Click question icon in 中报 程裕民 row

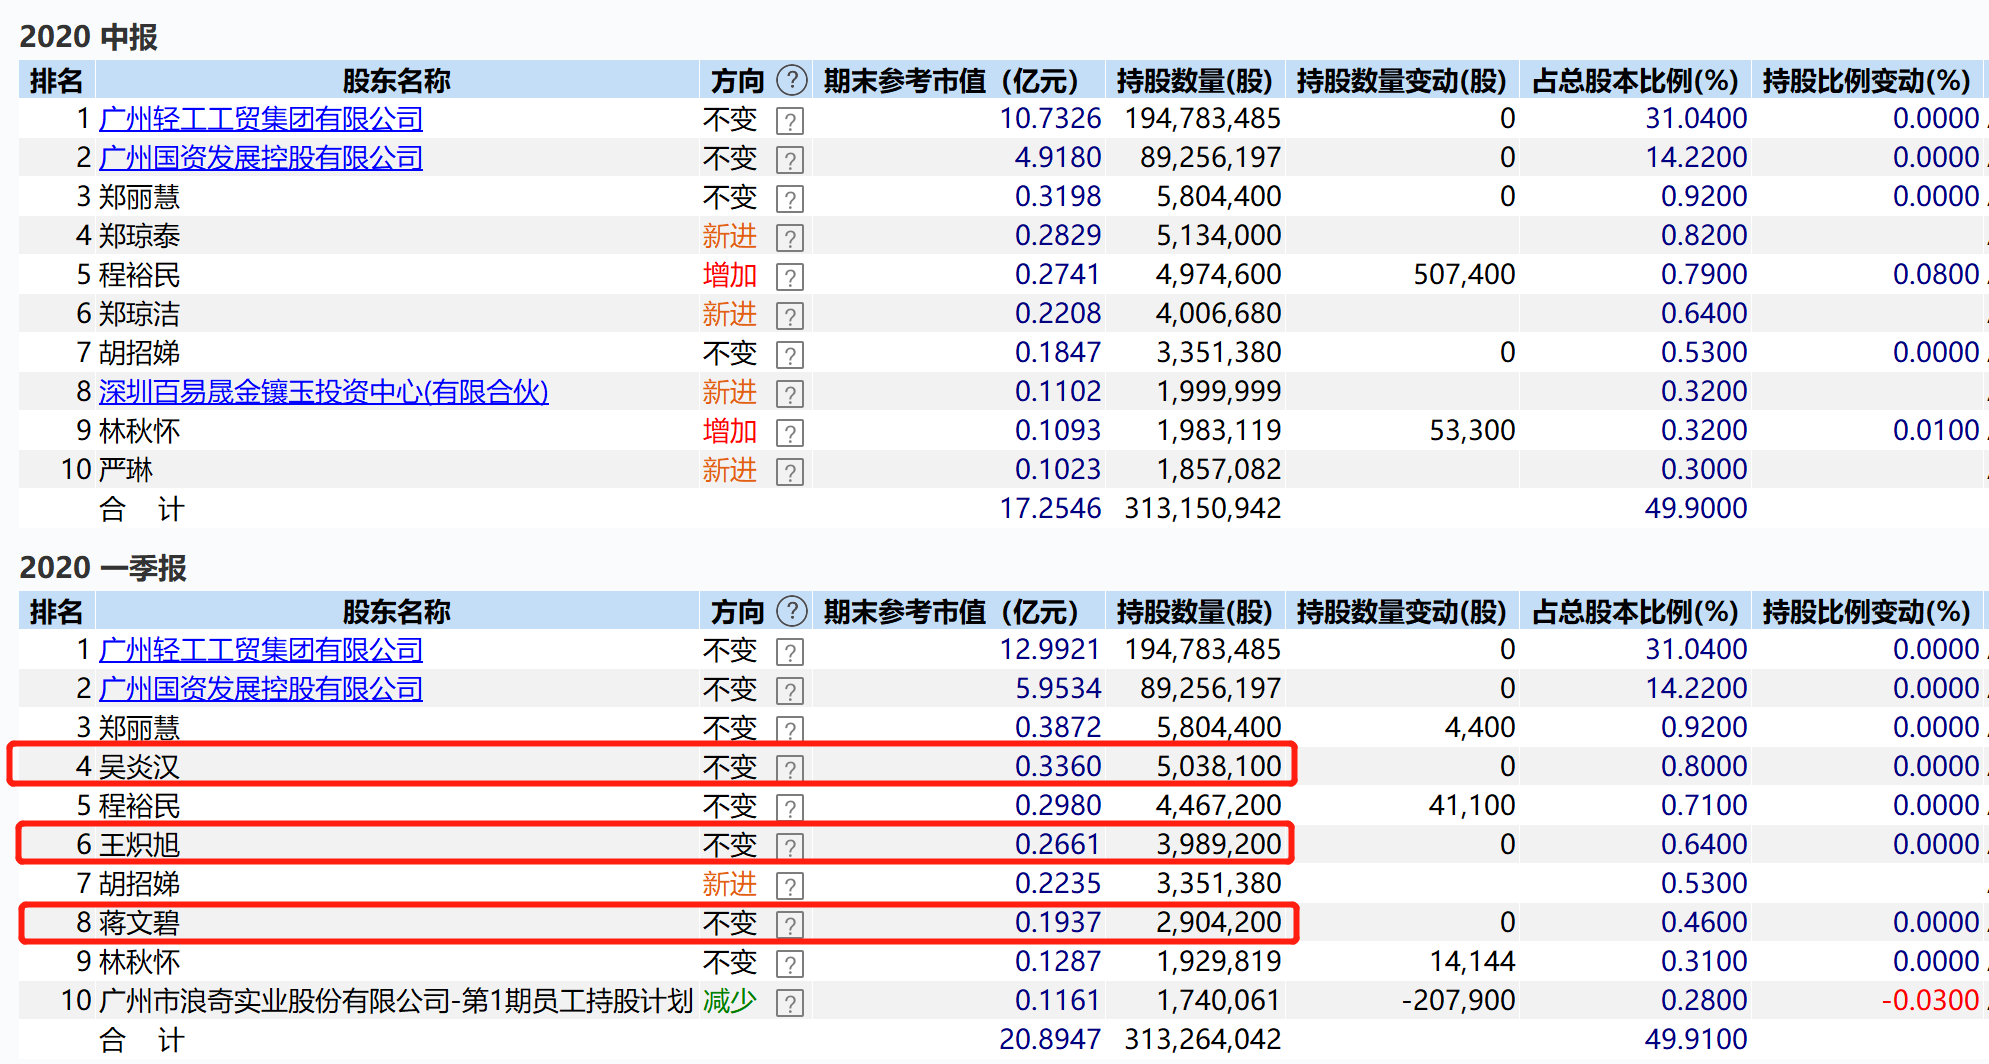coord(790,277)
